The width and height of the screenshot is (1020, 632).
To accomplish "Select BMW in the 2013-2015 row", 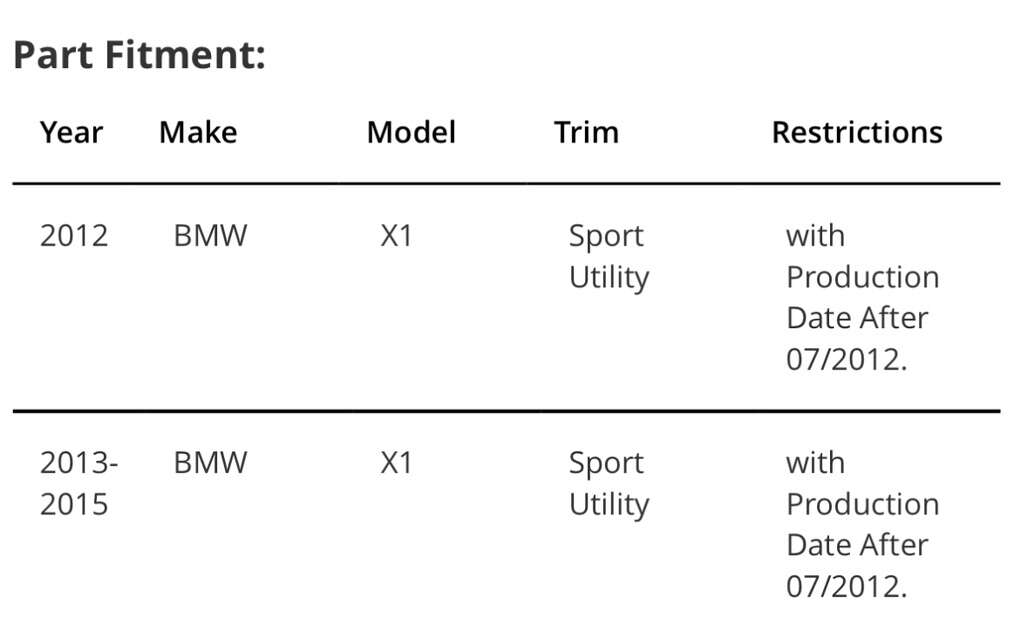I will 210,463.
